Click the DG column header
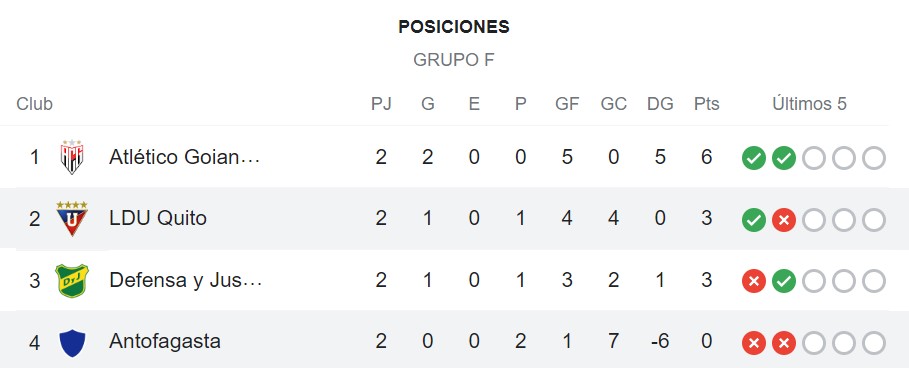The width and height of the screenshot is (909, 368). (x=660, y=104)
